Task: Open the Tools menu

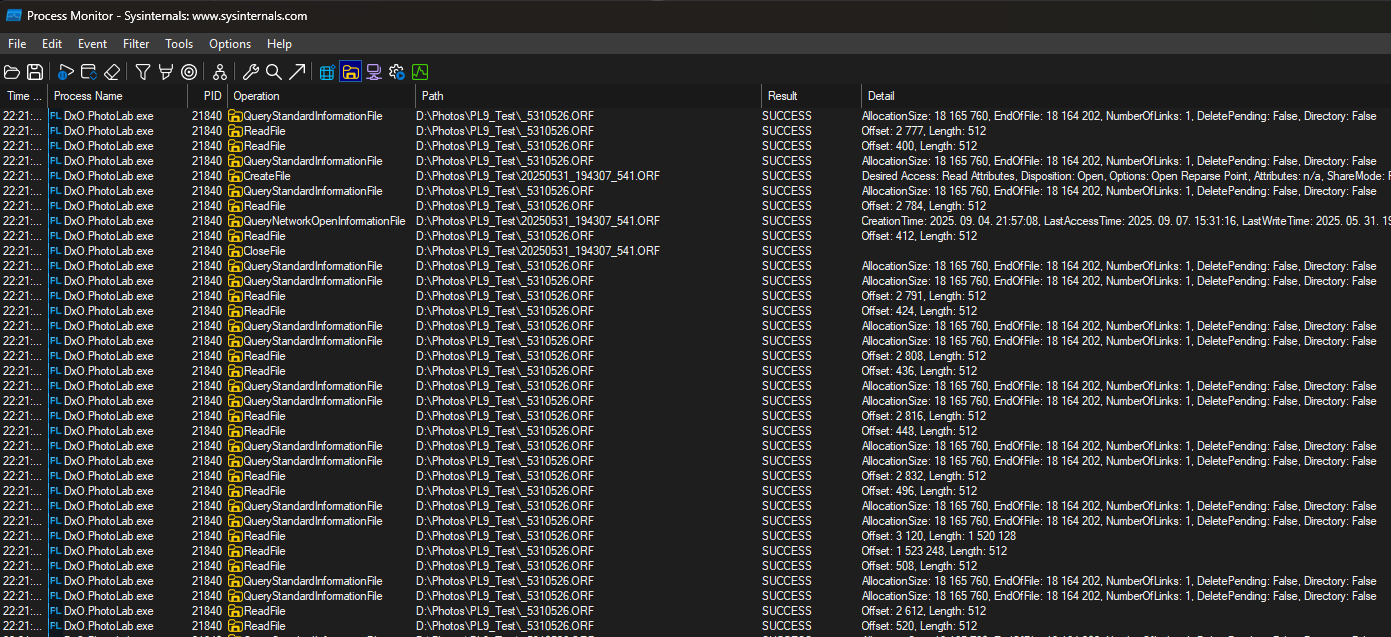Action: [x=179, y=44]
